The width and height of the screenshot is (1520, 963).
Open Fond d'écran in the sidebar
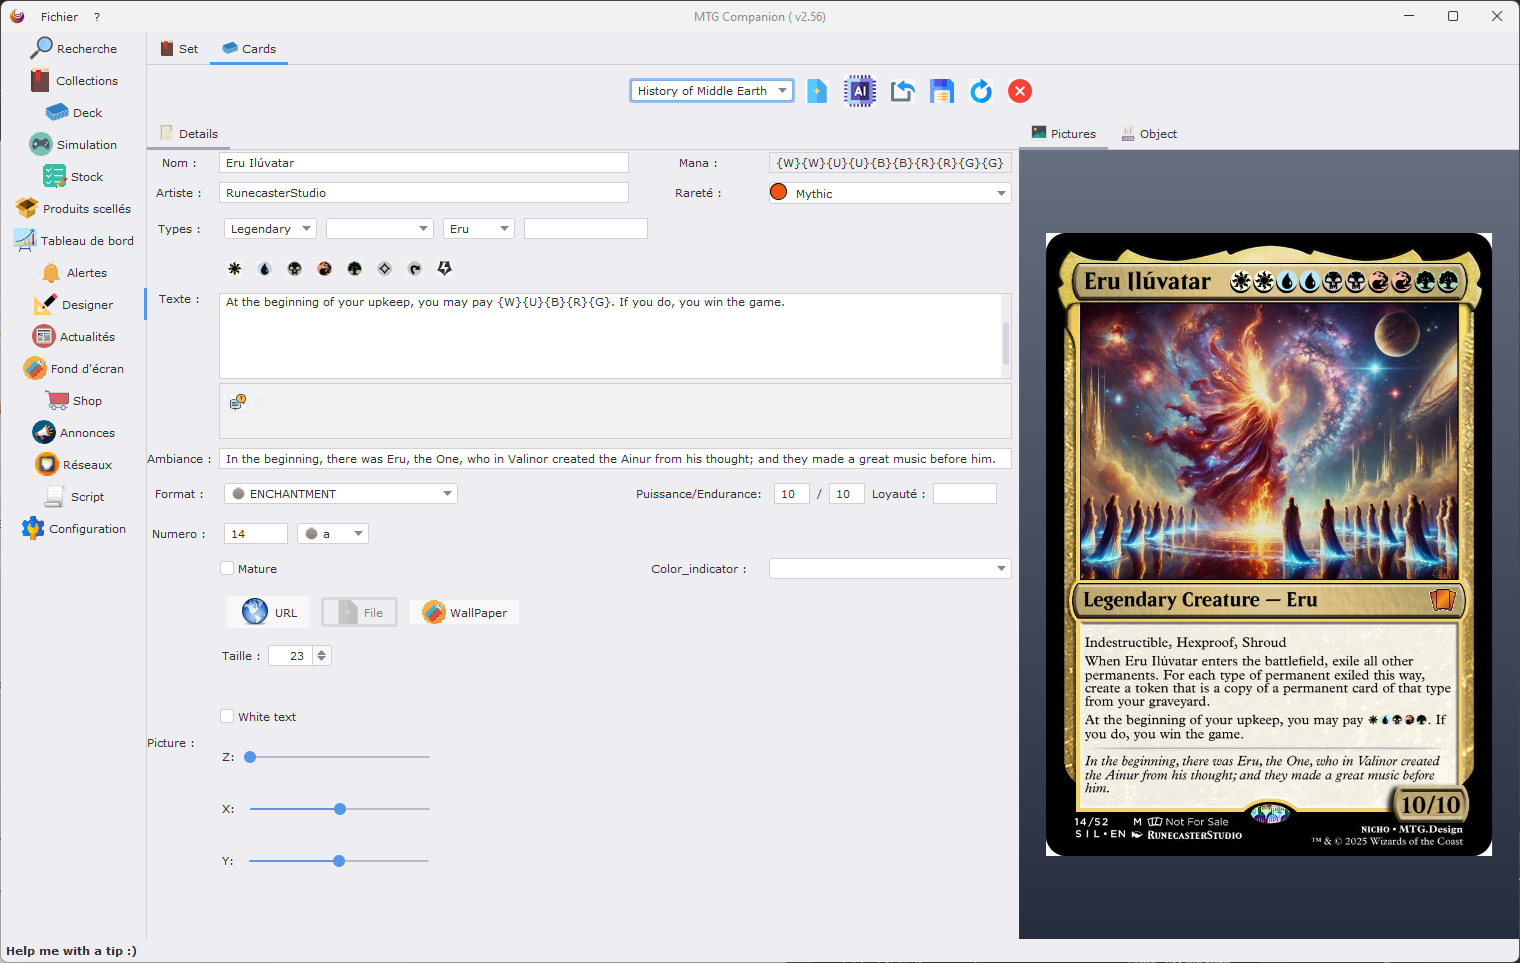click(74, 368)
